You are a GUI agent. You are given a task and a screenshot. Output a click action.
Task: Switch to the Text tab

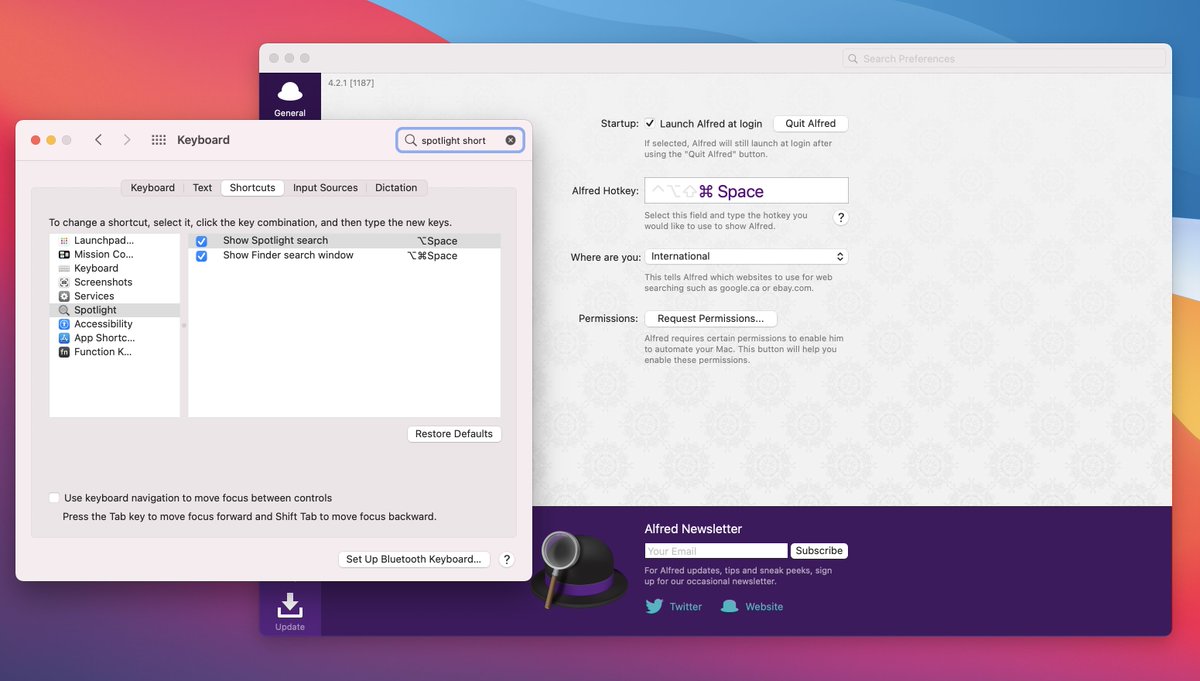click(202, 188)
